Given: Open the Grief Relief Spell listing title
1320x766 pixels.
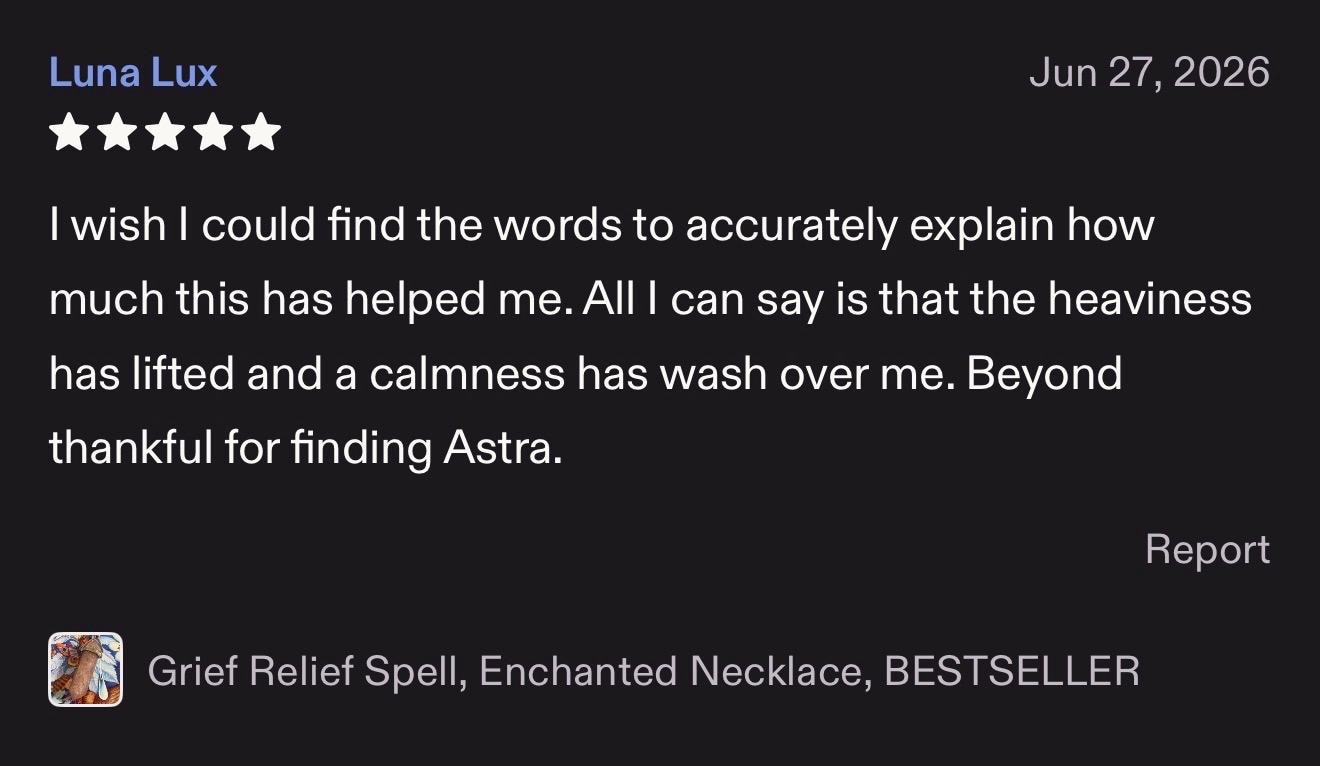Looking at the screenshot, I should (x=644, y=670).
